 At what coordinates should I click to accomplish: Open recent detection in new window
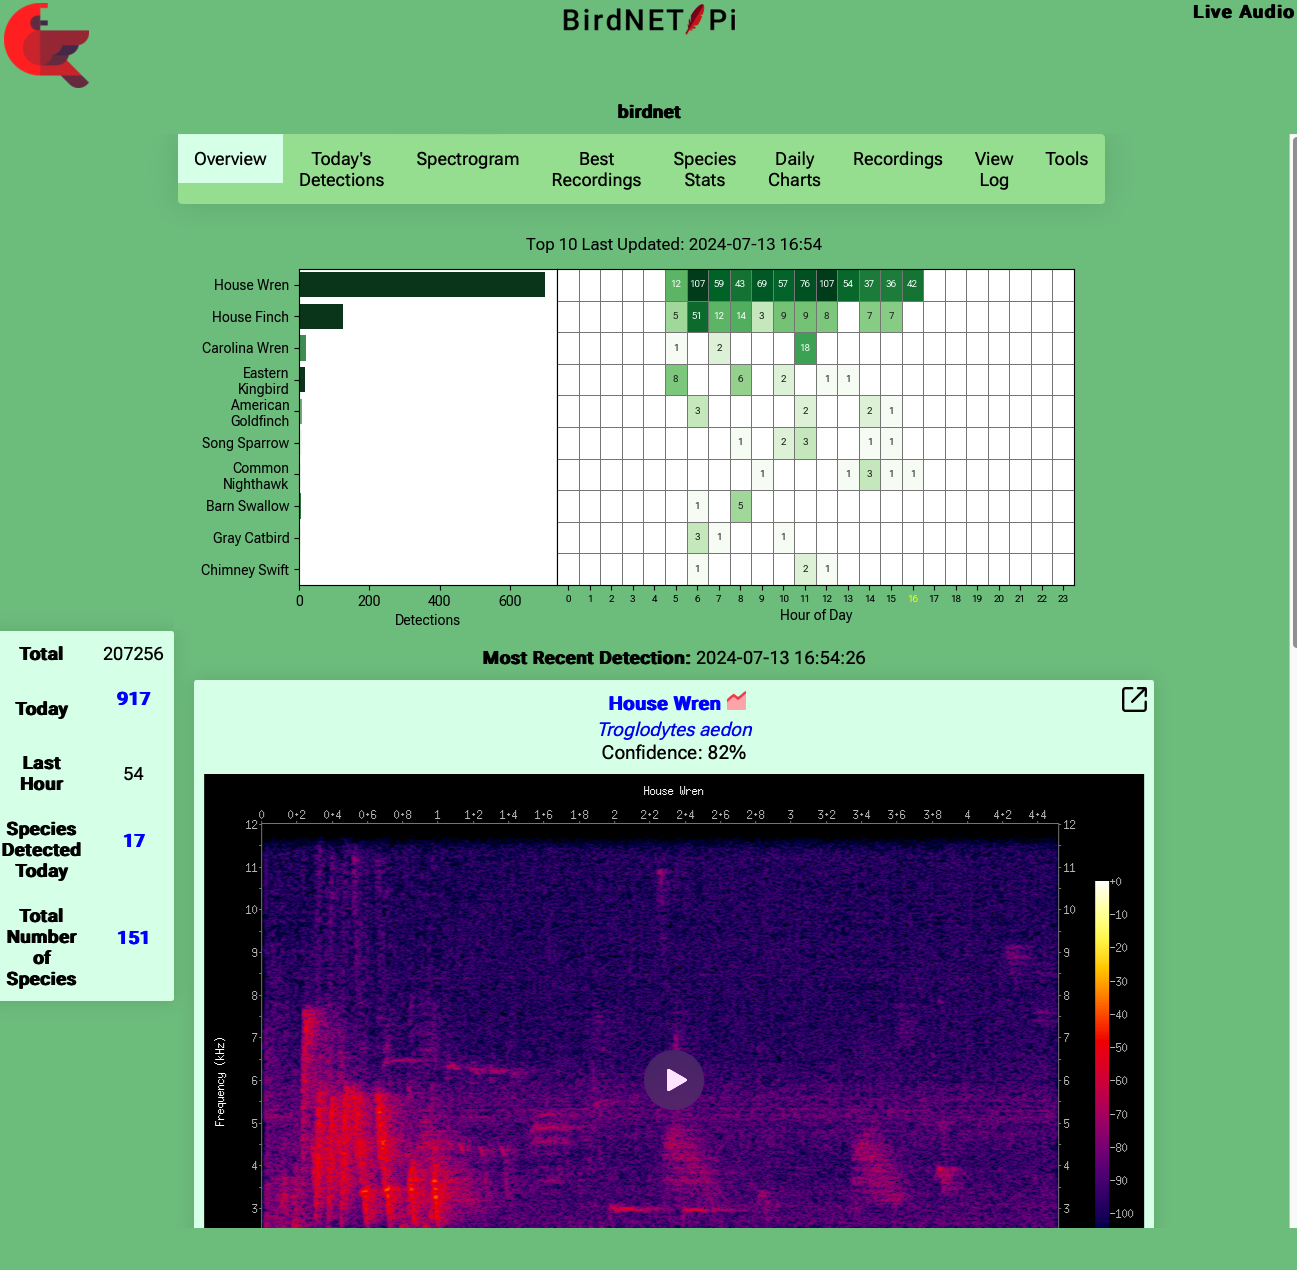point(1134,699)
